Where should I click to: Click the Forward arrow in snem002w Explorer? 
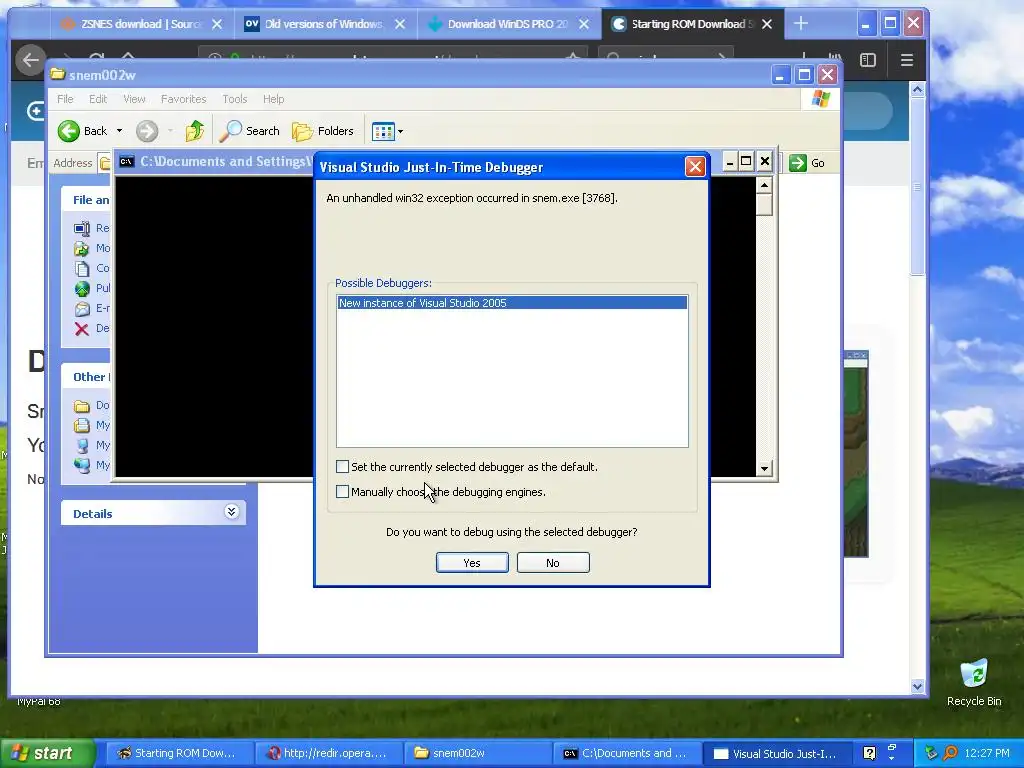click(147, 131)
